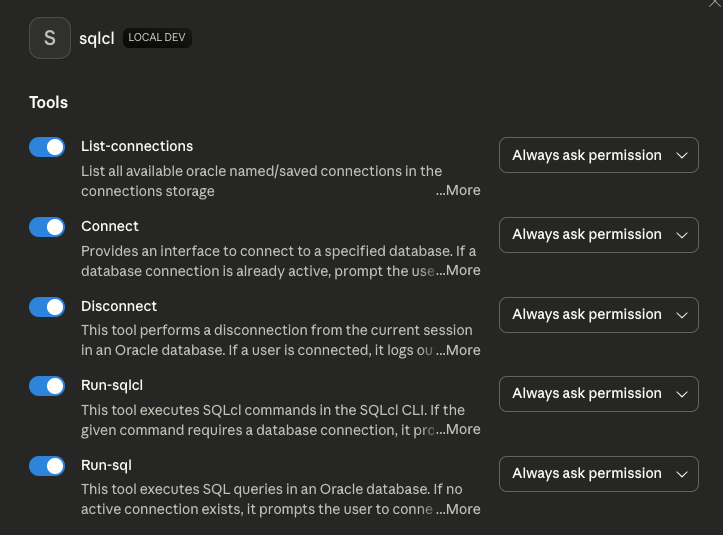
Task: Click the sqlcl server name title
Action: coord(96,38)
